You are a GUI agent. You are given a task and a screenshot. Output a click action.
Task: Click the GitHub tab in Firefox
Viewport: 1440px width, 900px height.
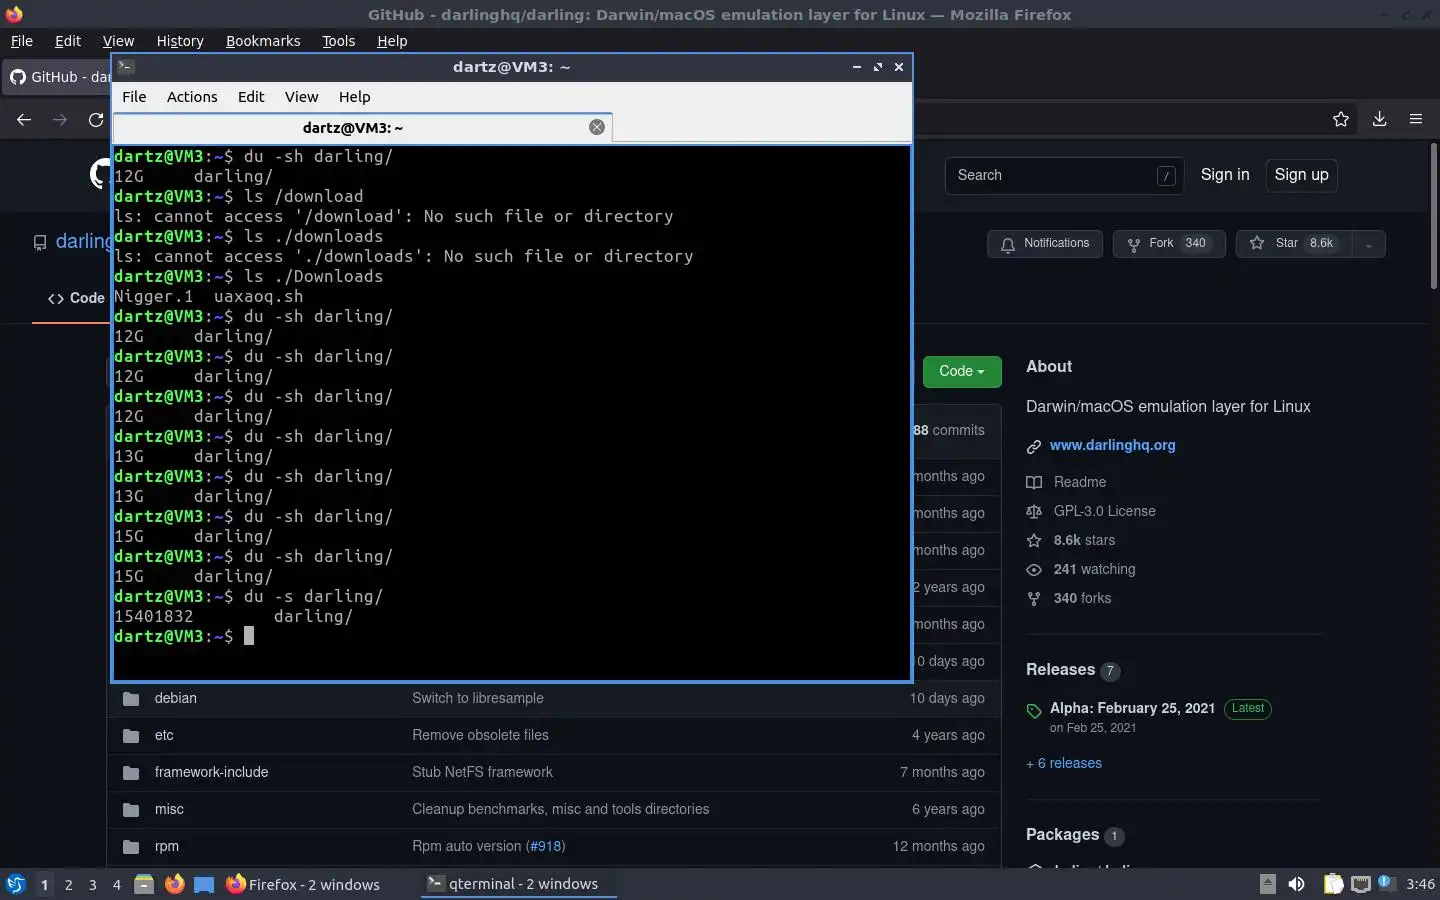[x=58, y=77]
